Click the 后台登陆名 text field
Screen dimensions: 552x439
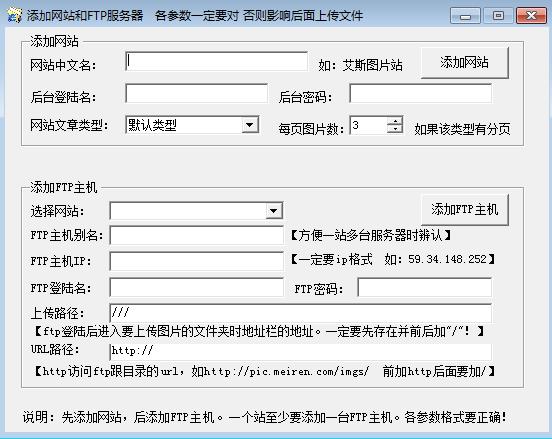(x=196, y=93)
